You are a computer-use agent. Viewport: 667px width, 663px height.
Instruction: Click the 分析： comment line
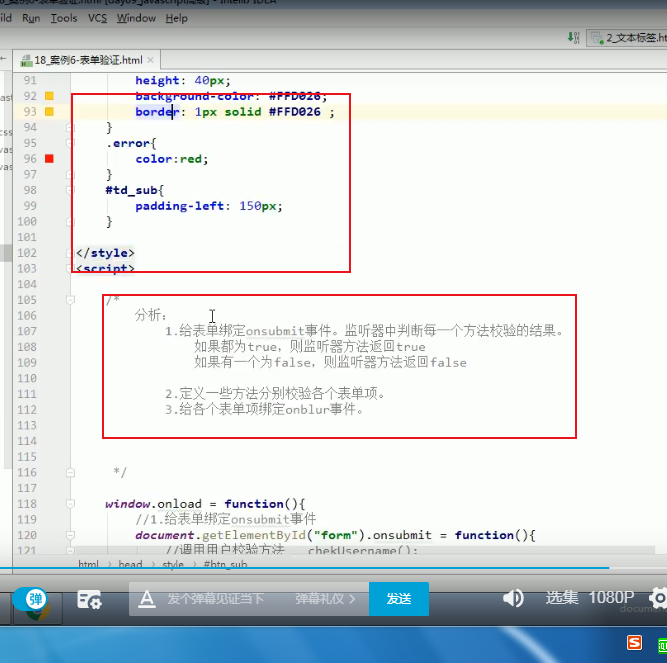tap(151, 315)
